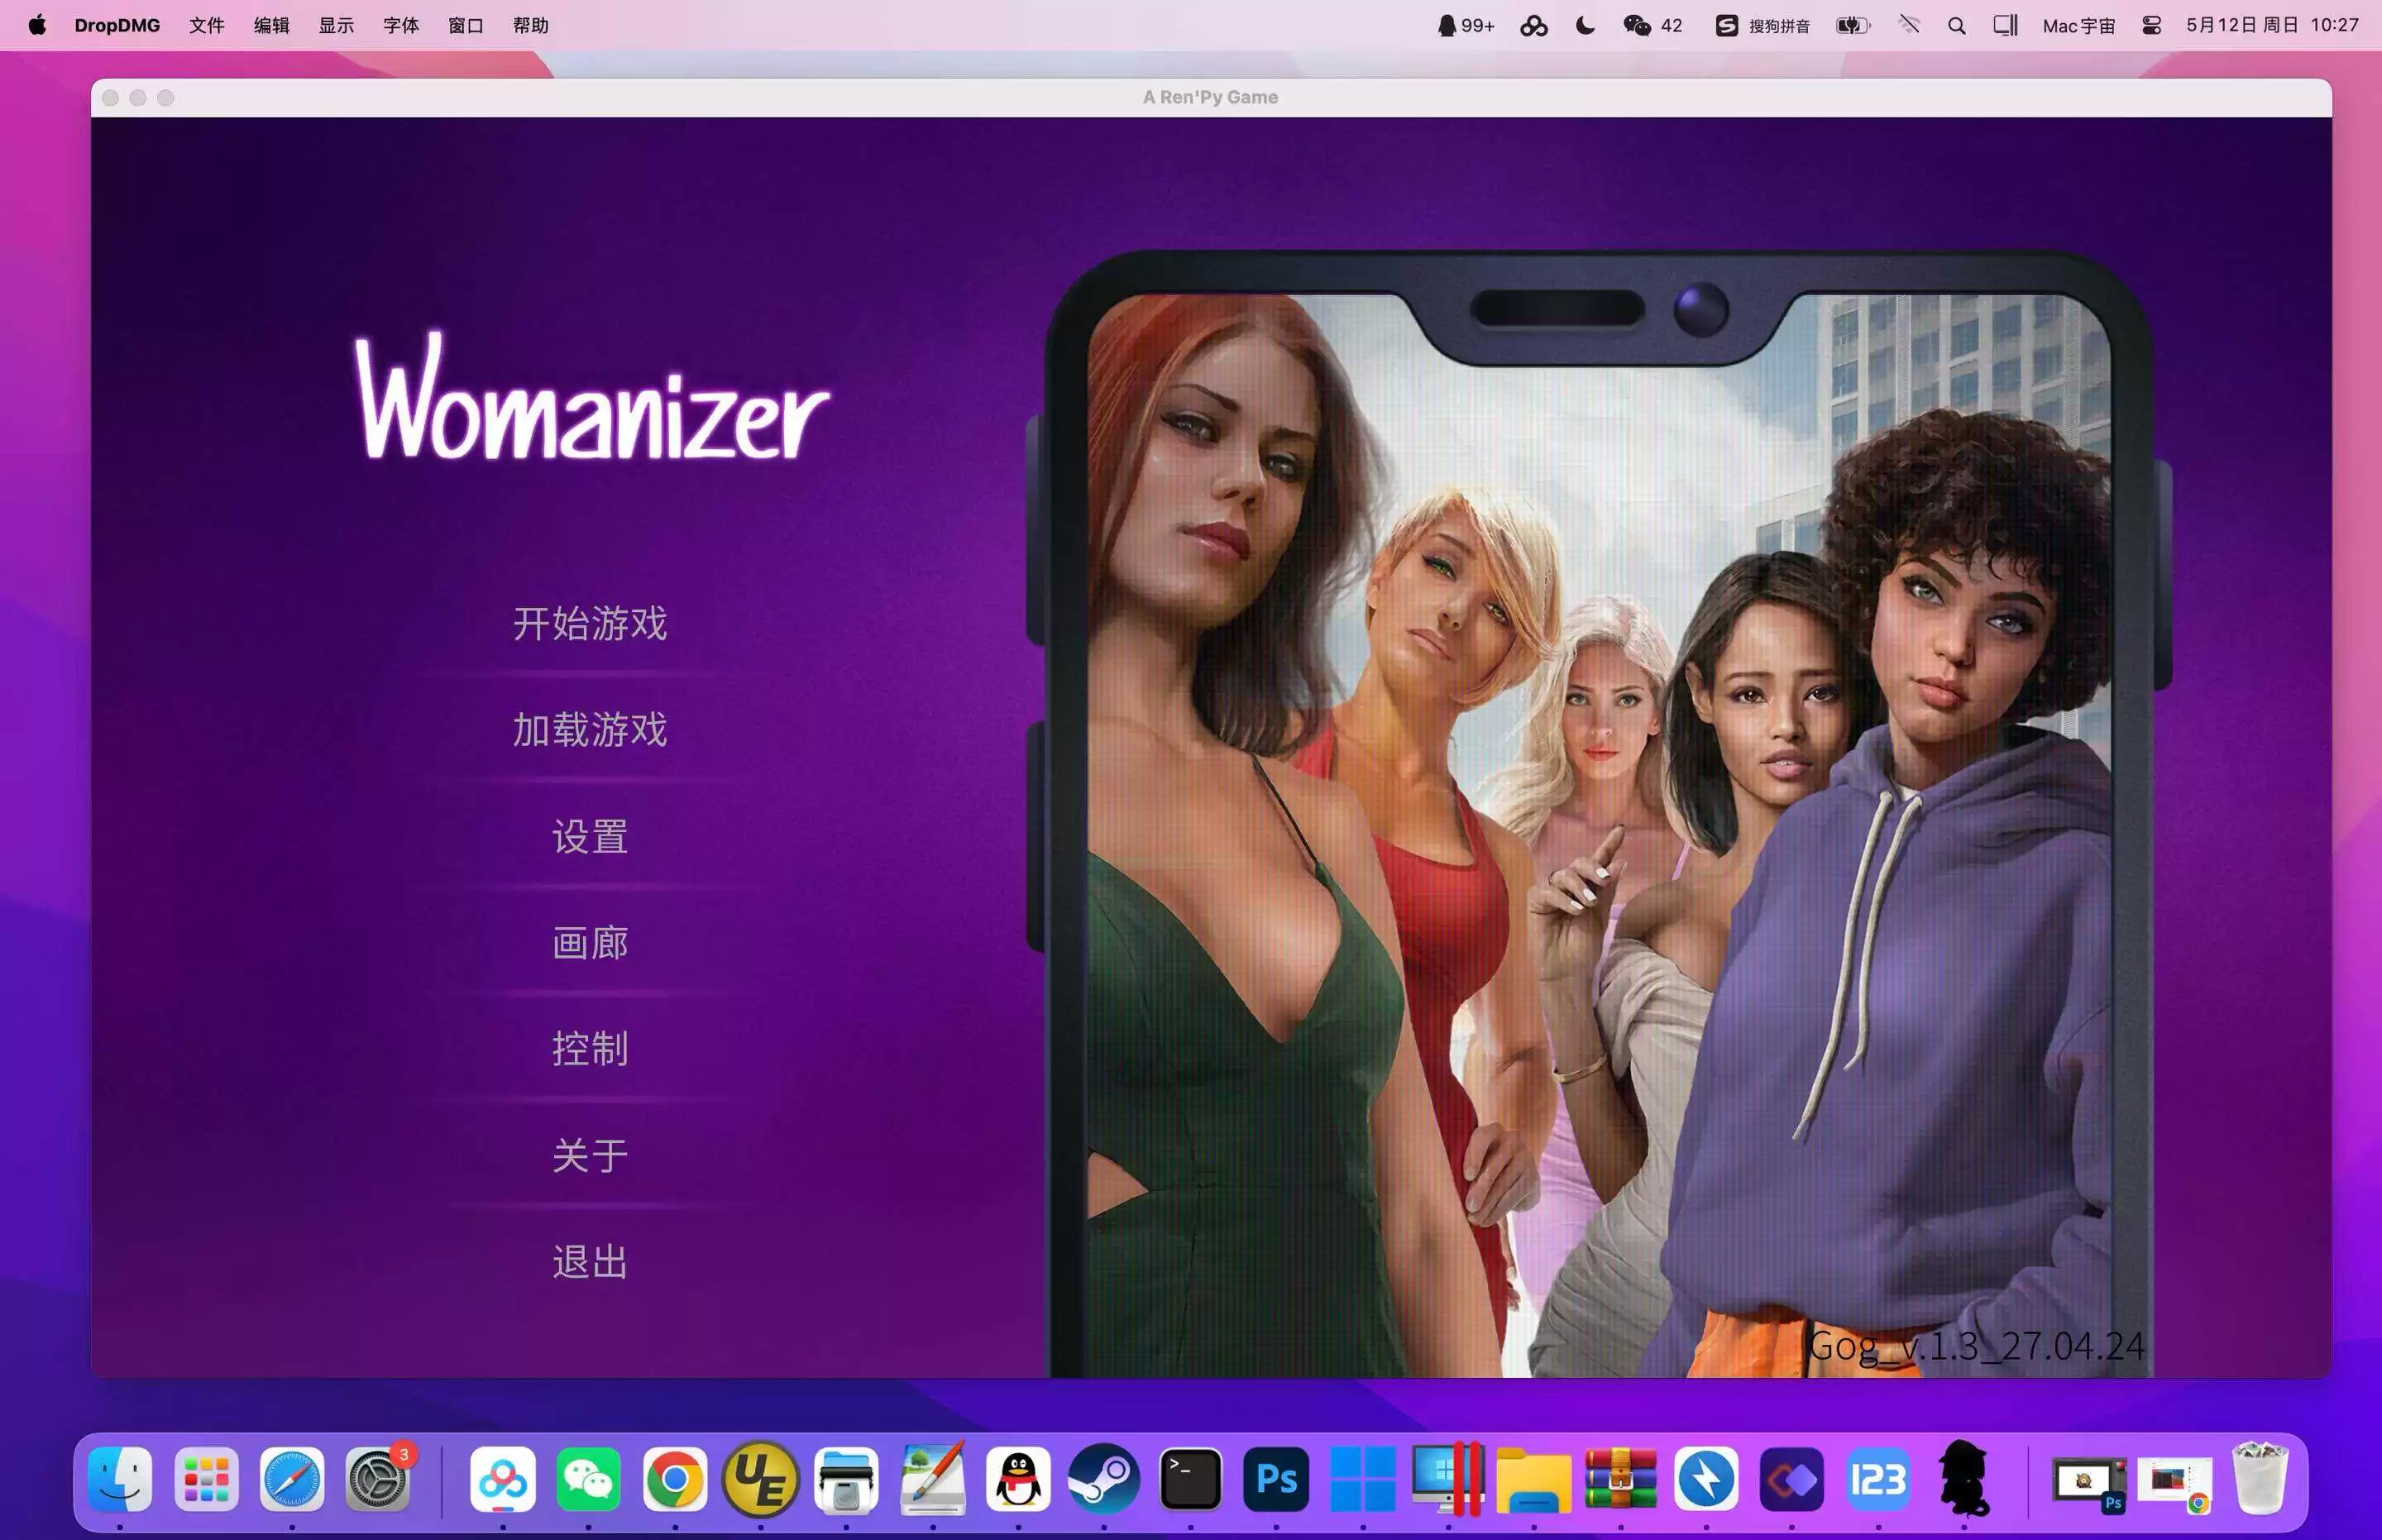Click the Baidu Netdisk menu bar icon
This screenshot has height=1540, width=2382.
(1534, 25)
